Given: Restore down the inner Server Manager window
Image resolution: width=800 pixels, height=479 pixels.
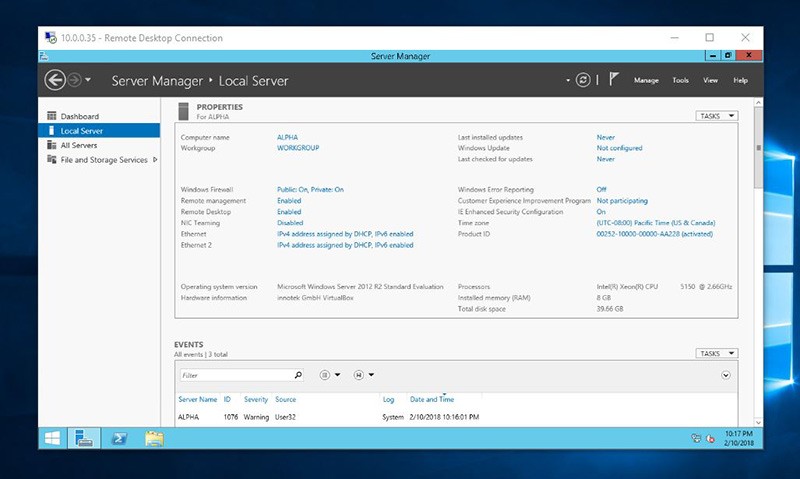Looking at the screenshot, I should click(728, 55).
